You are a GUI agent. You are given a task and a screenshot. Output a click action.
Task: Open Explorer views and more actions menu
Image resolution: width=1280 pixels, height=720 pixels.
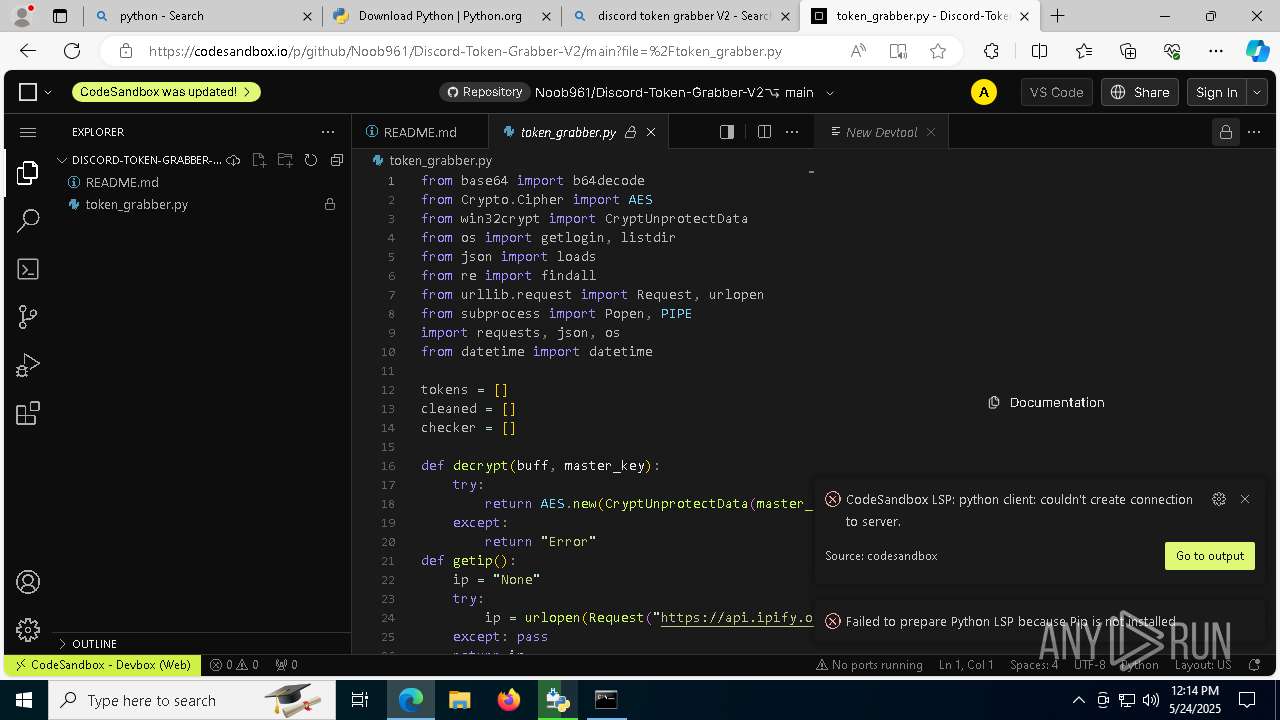pyautogui.click(x=328, y=132)
